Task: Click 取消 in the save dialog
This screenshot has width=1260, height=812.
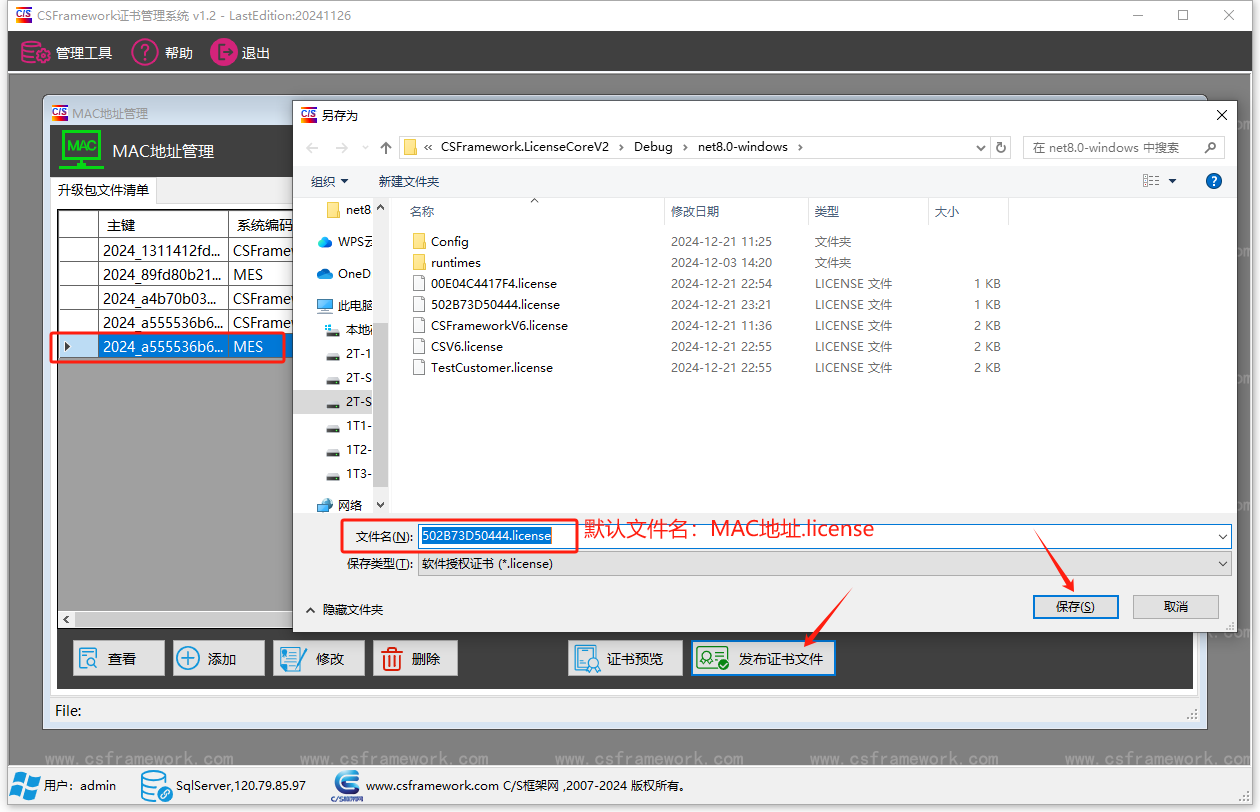Action: point(1175,607)
